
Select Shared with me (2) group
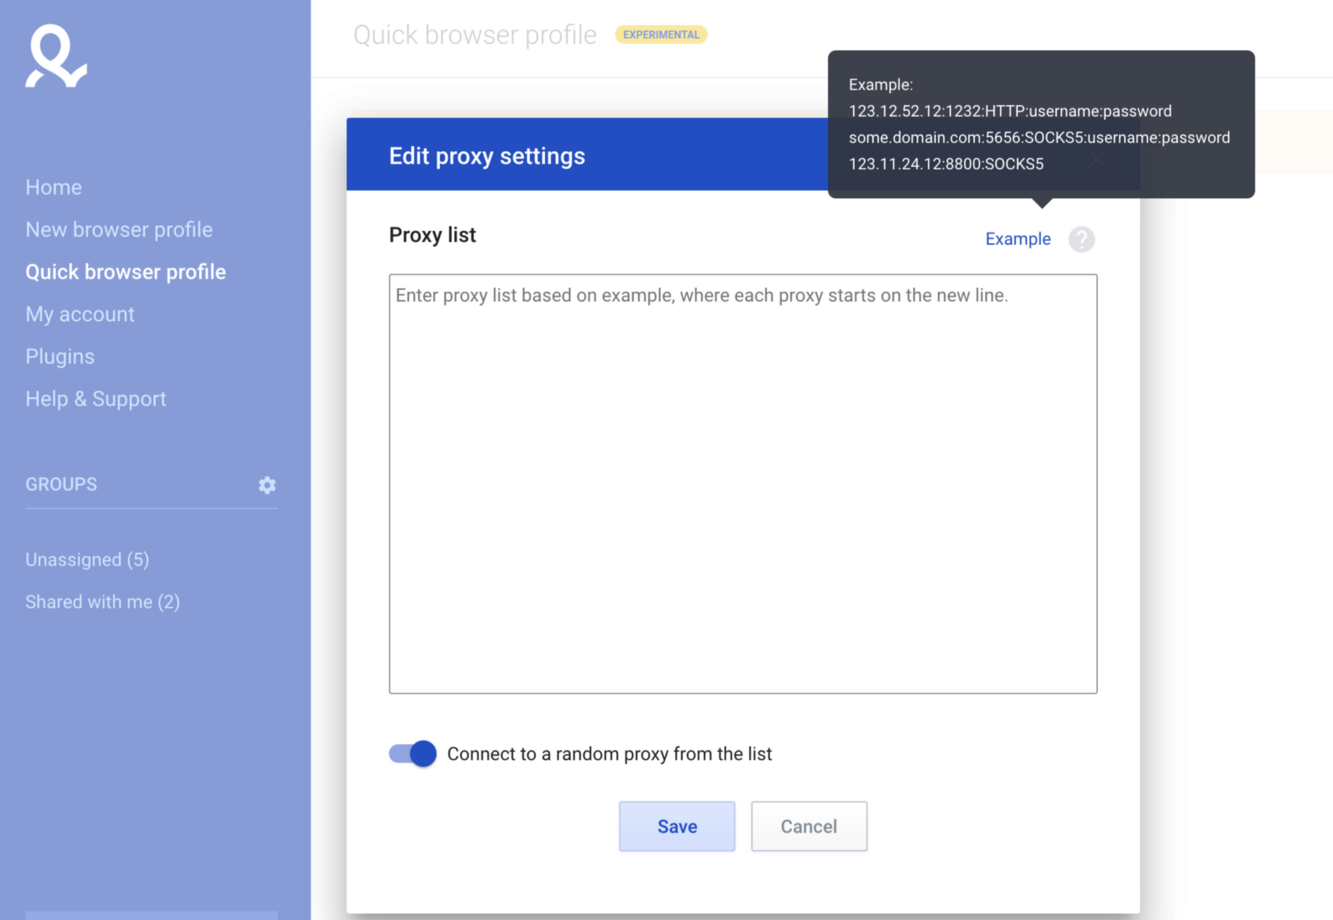(x=103, y=602)
